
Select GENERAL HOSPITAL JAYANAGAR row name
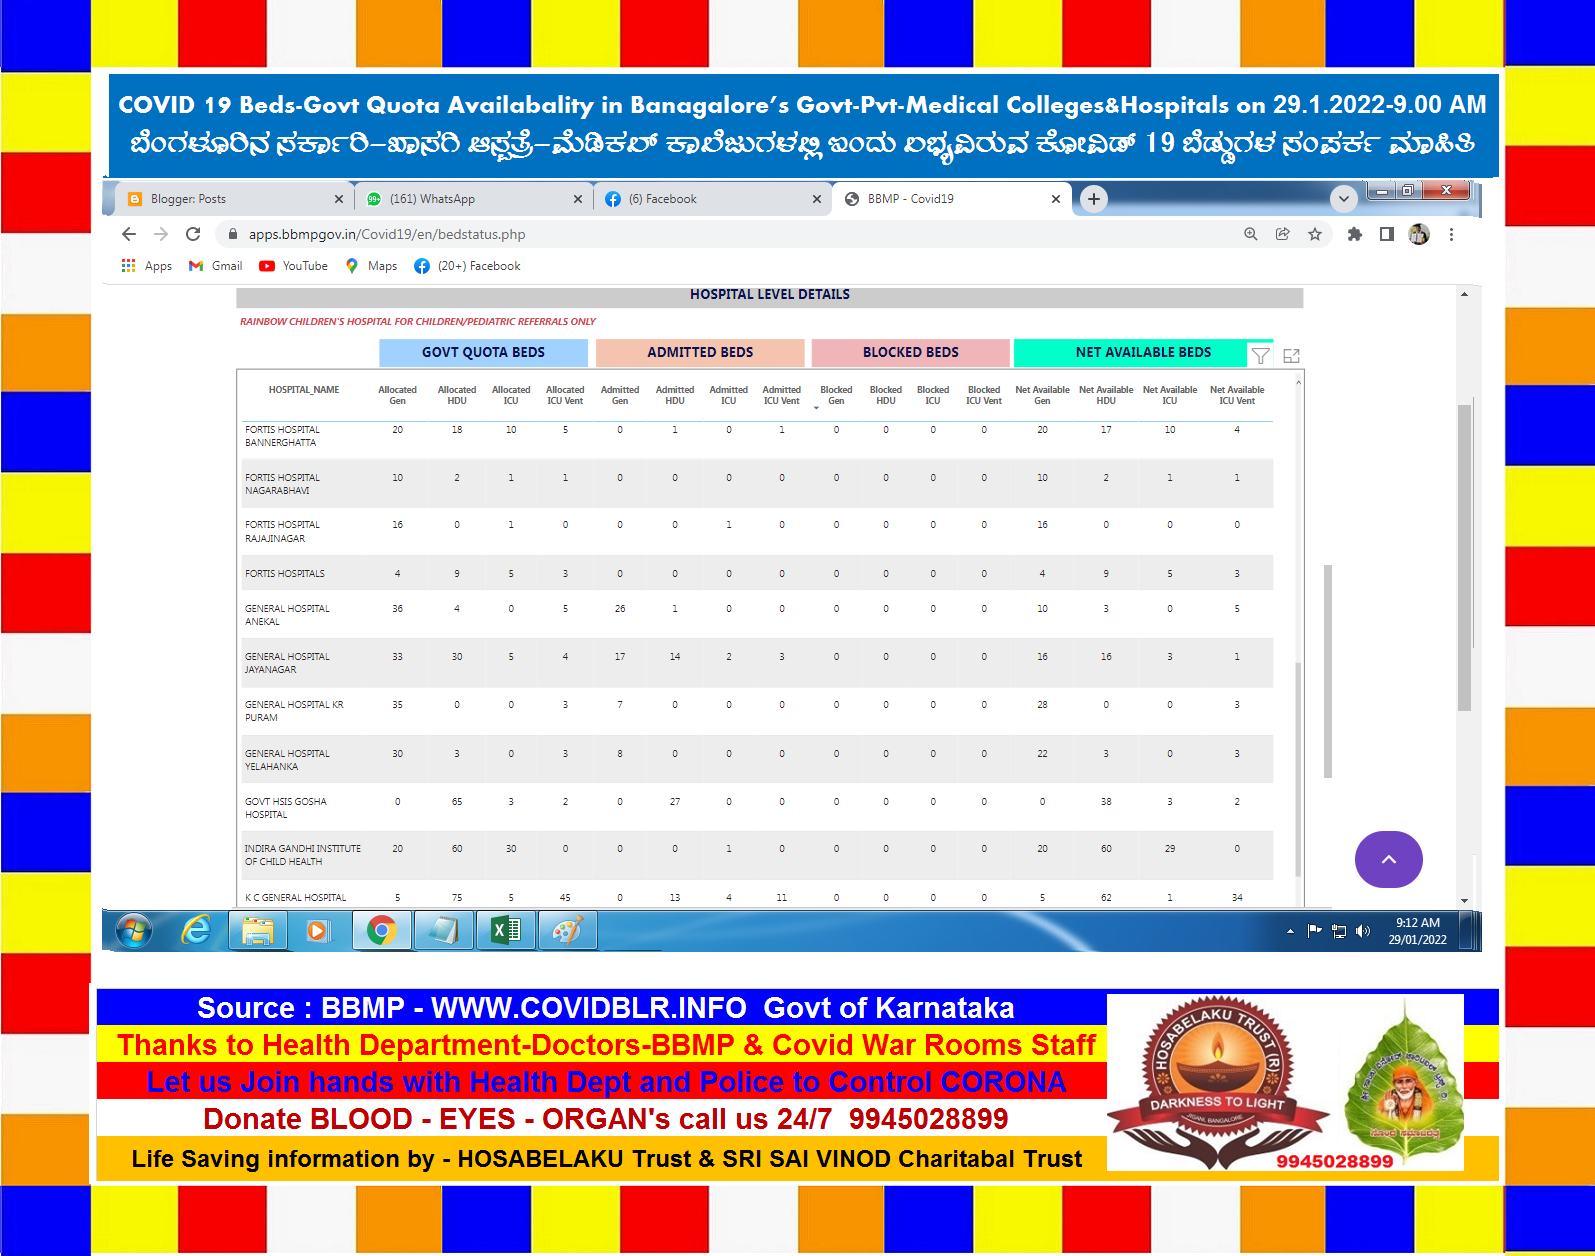tap(287, 663)
